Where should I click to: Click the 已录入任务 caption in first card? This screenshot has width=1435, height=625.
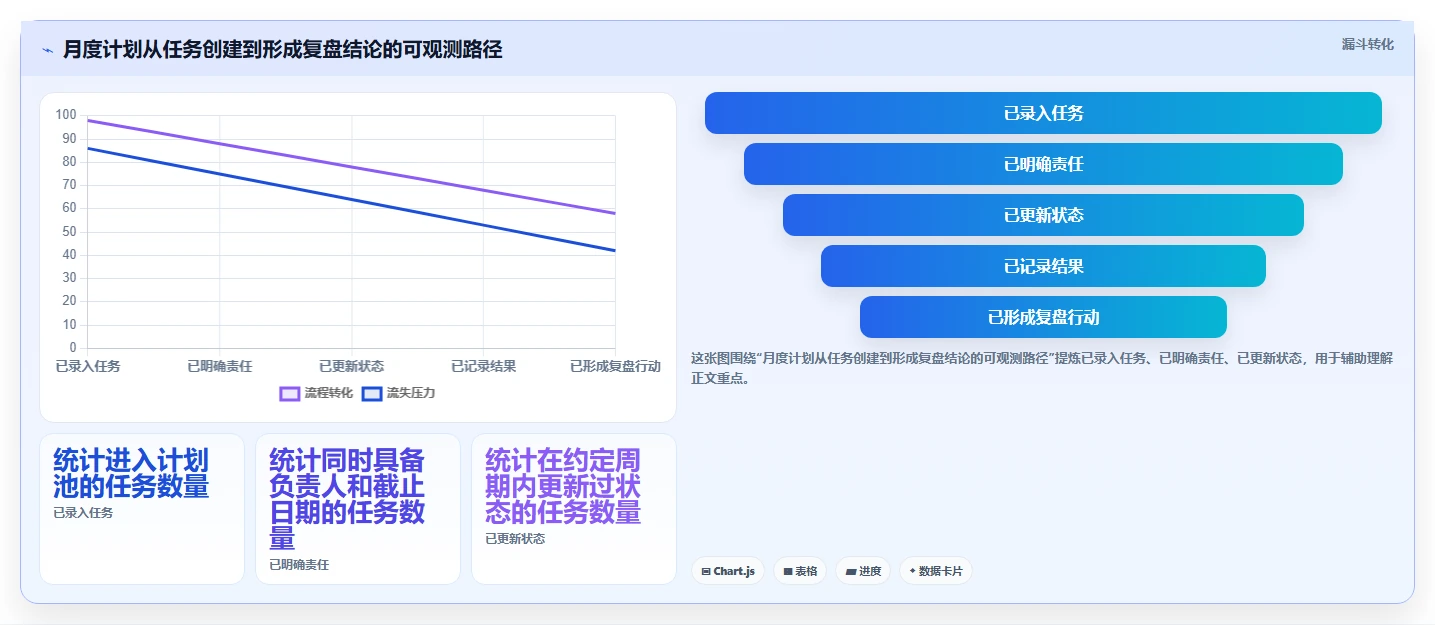coord(83,513)
